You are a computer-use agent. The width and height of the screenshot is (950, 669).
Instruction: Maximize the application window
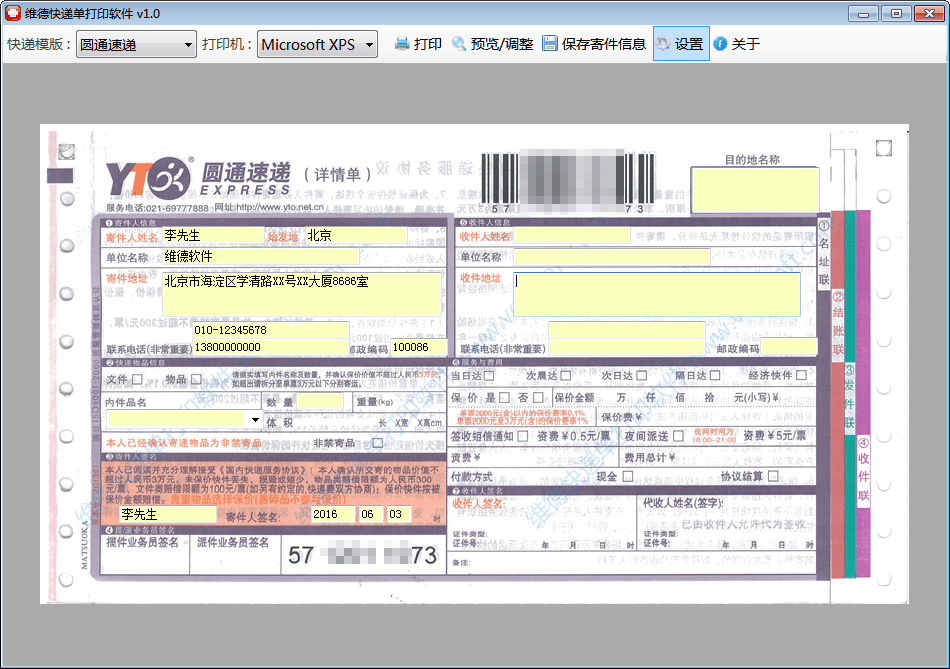[895, 13]
